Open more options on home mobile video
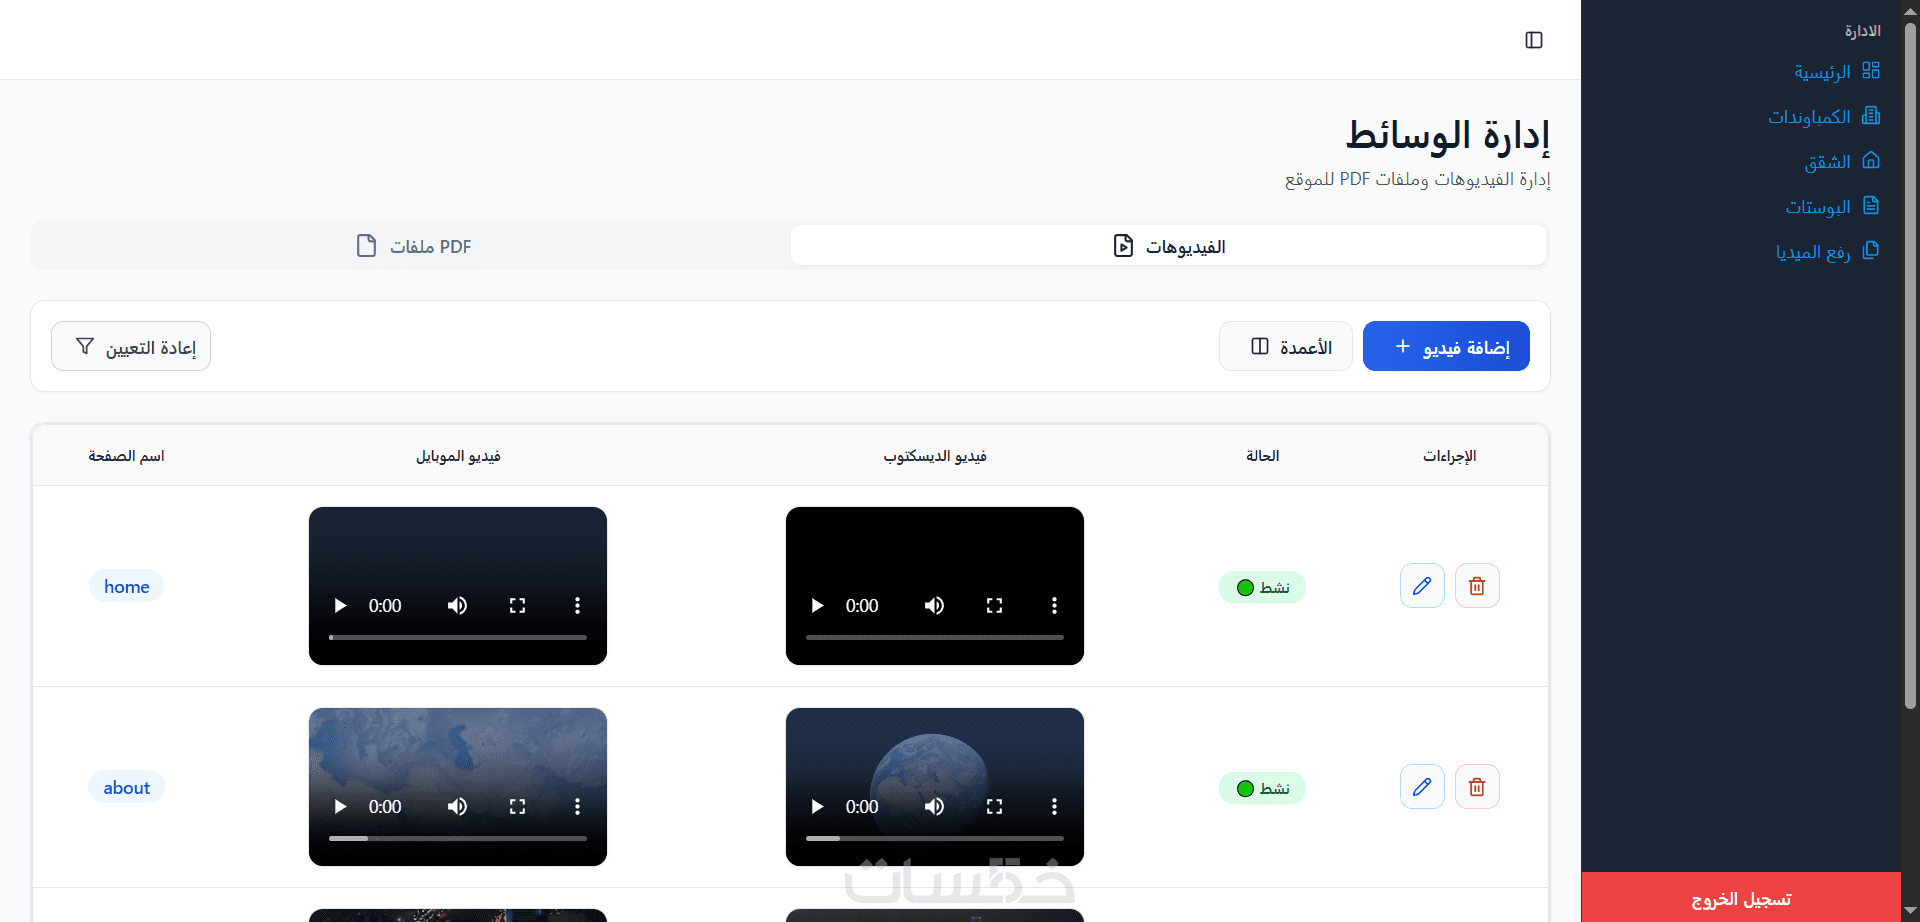 [577, 605]
